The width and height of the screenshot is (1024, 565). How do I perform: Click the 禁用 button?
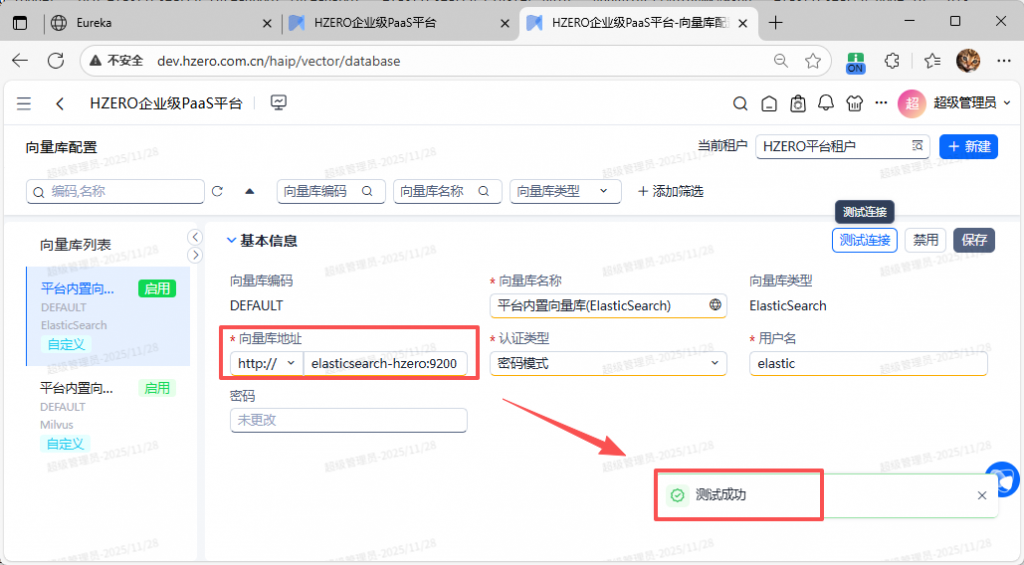tap(926, 240)
